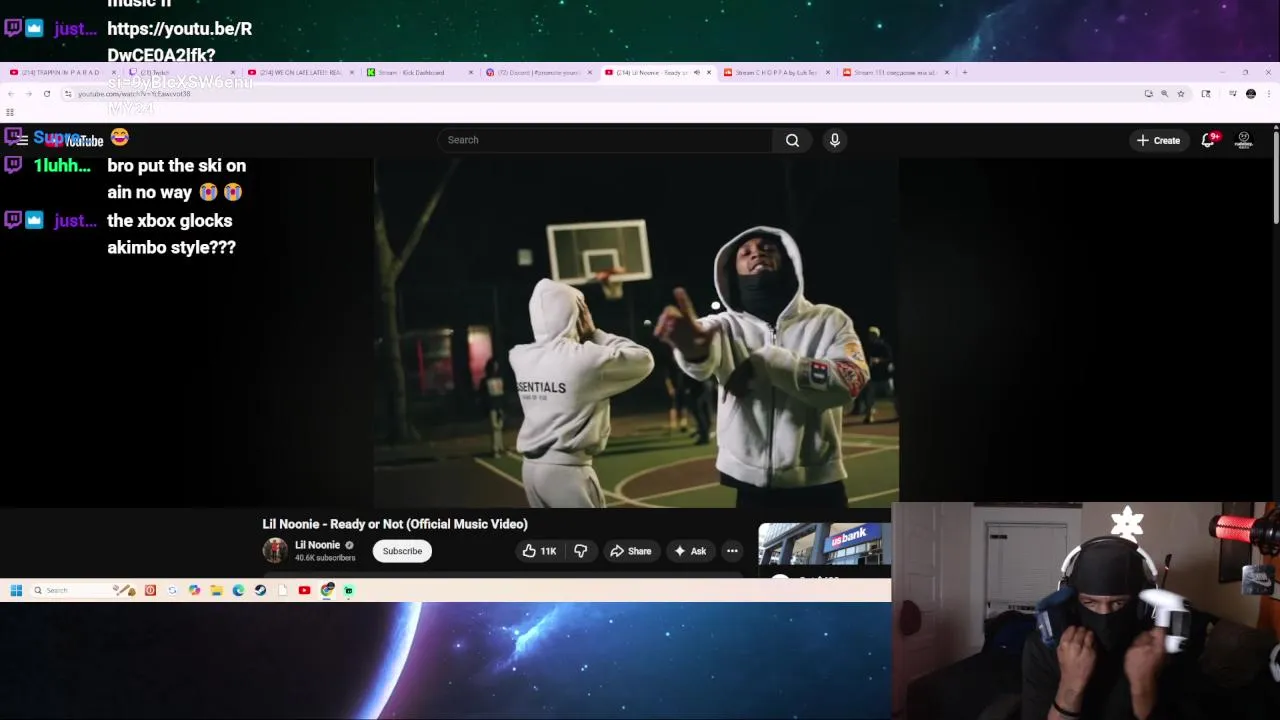Go forward in browser history
This screenshot has width=1280, height=720.
28,93
